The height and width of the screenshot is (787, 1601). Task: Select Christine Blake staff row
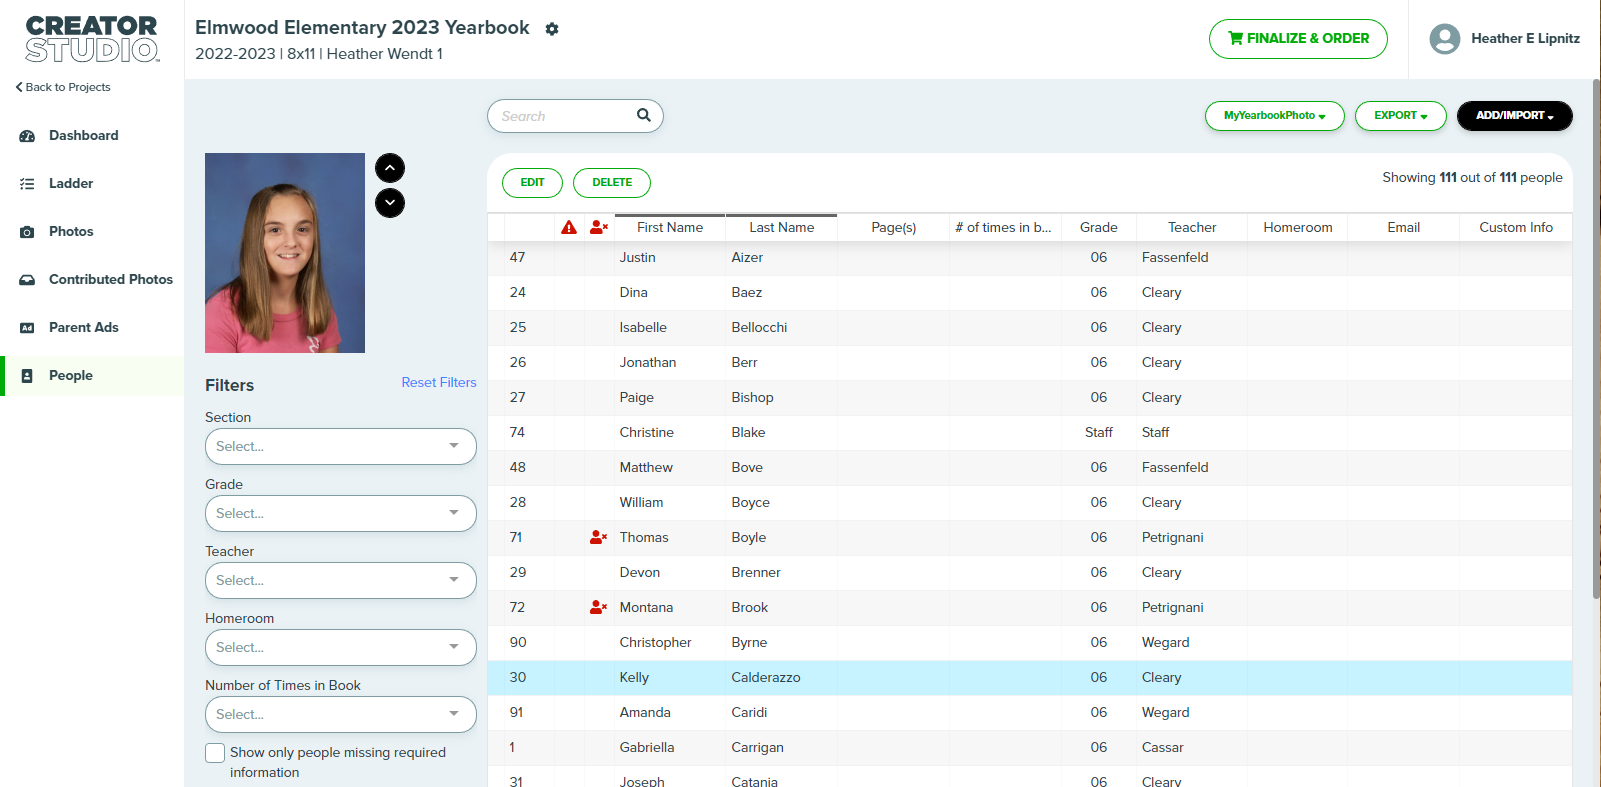[x=1030, y=433]
